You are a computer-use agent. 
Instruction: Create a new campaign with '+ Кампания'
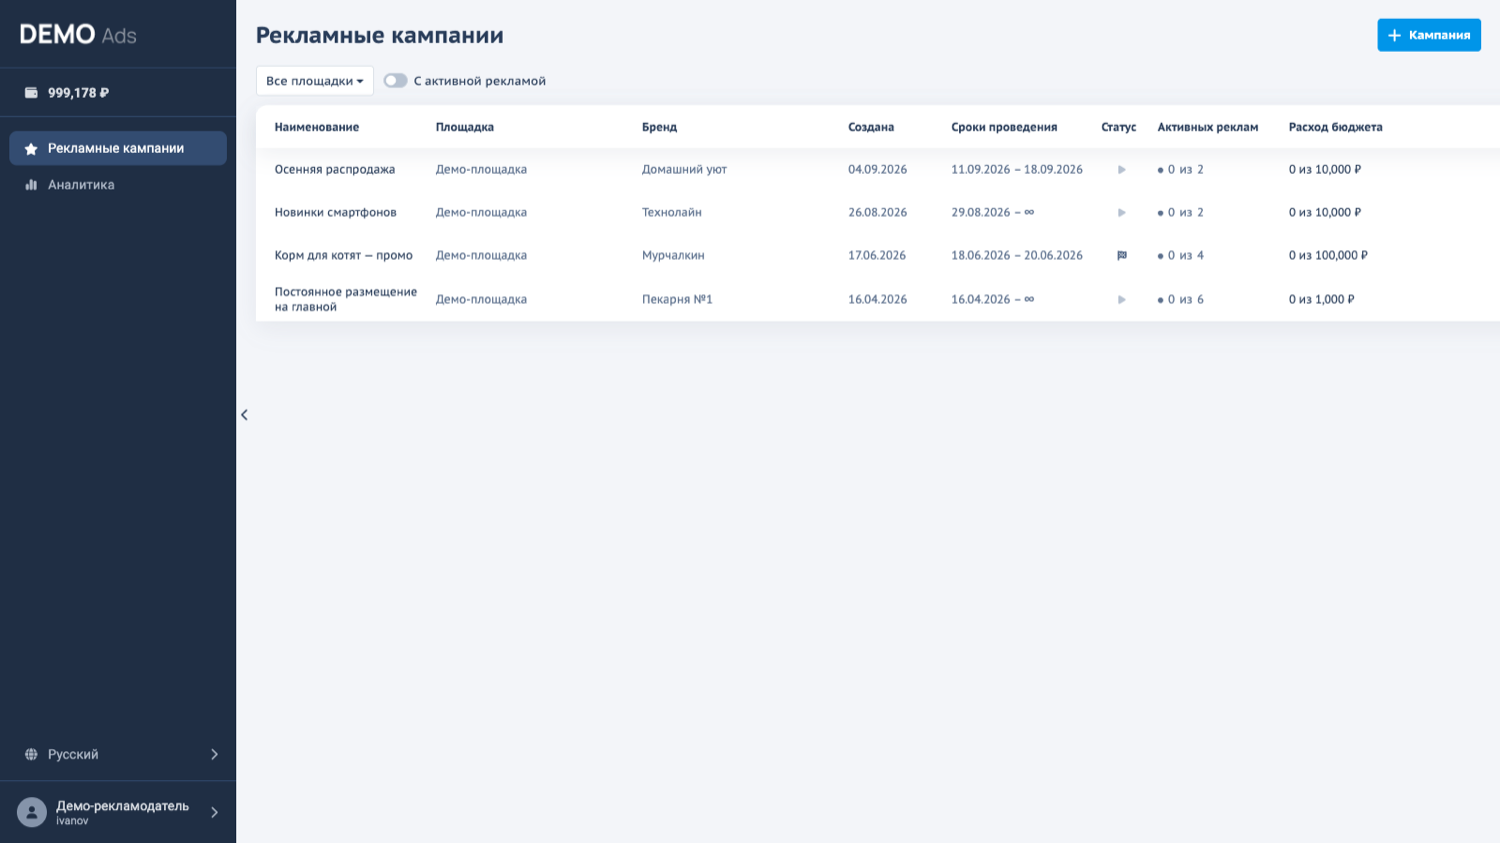point(1429,35)
